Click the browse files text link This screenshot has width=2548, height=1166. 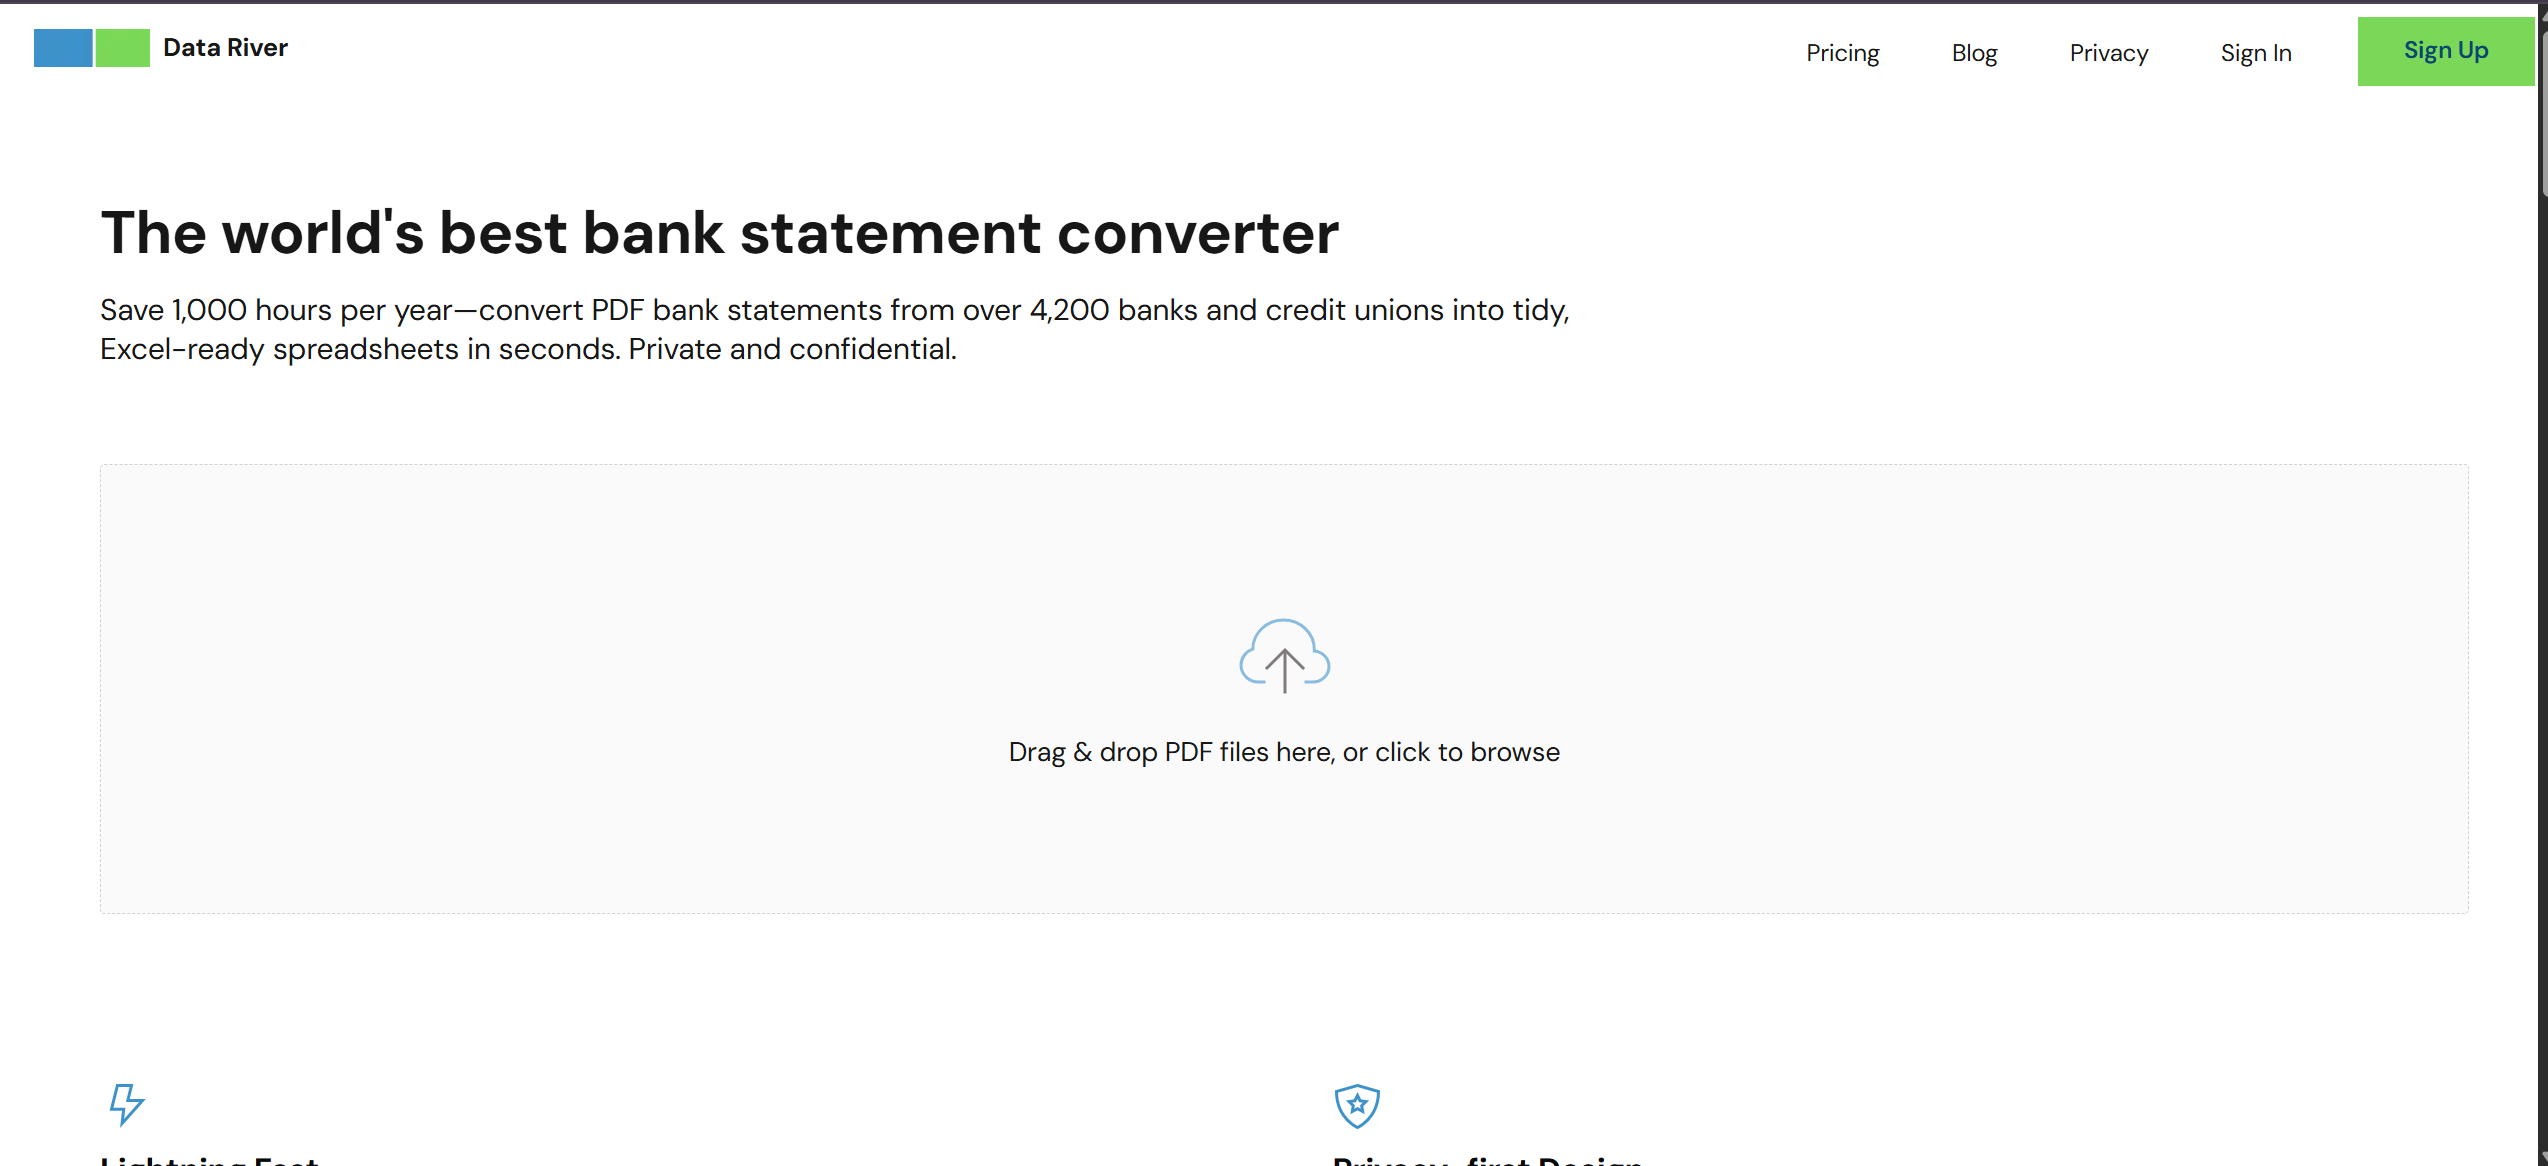[x=1466, y=751]
